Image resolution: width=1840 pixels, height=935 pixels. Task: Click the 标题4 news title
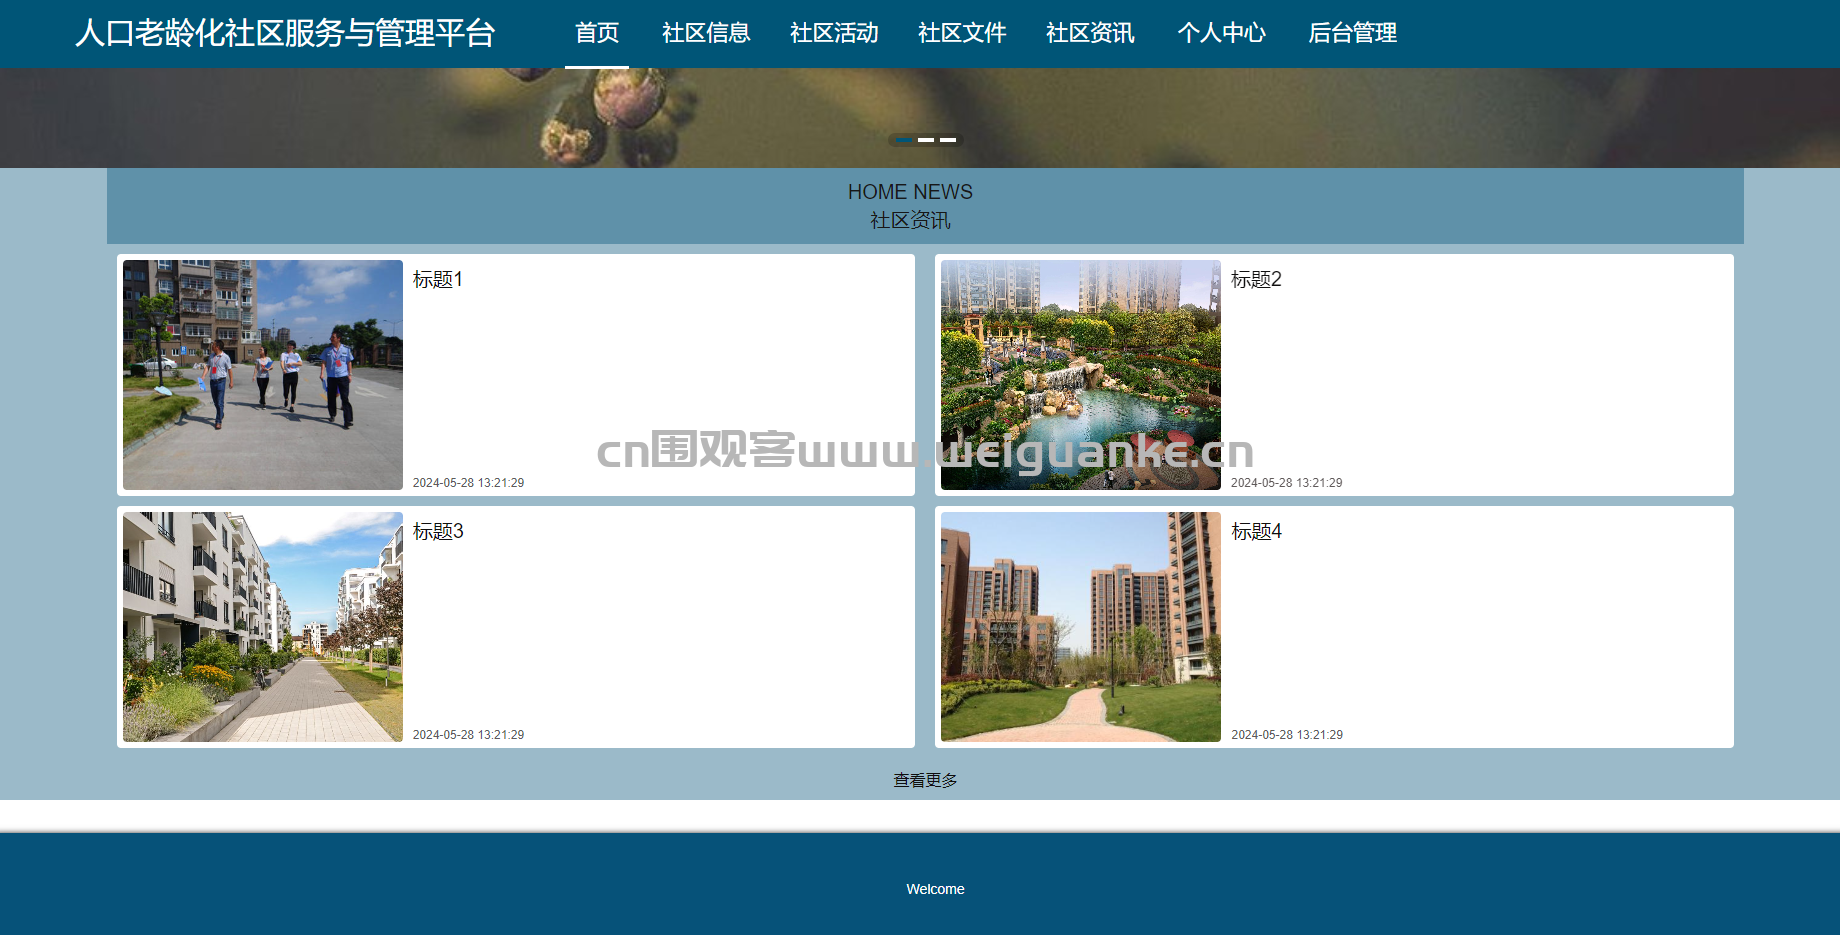point(1256,532)
